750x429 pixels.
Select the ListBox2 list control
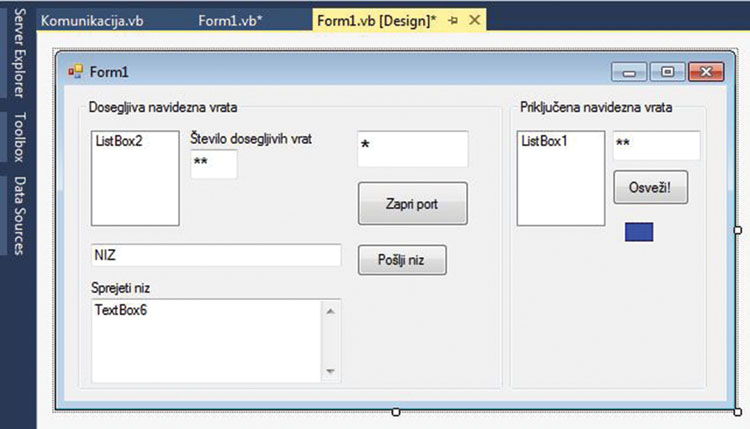(135, 178)
